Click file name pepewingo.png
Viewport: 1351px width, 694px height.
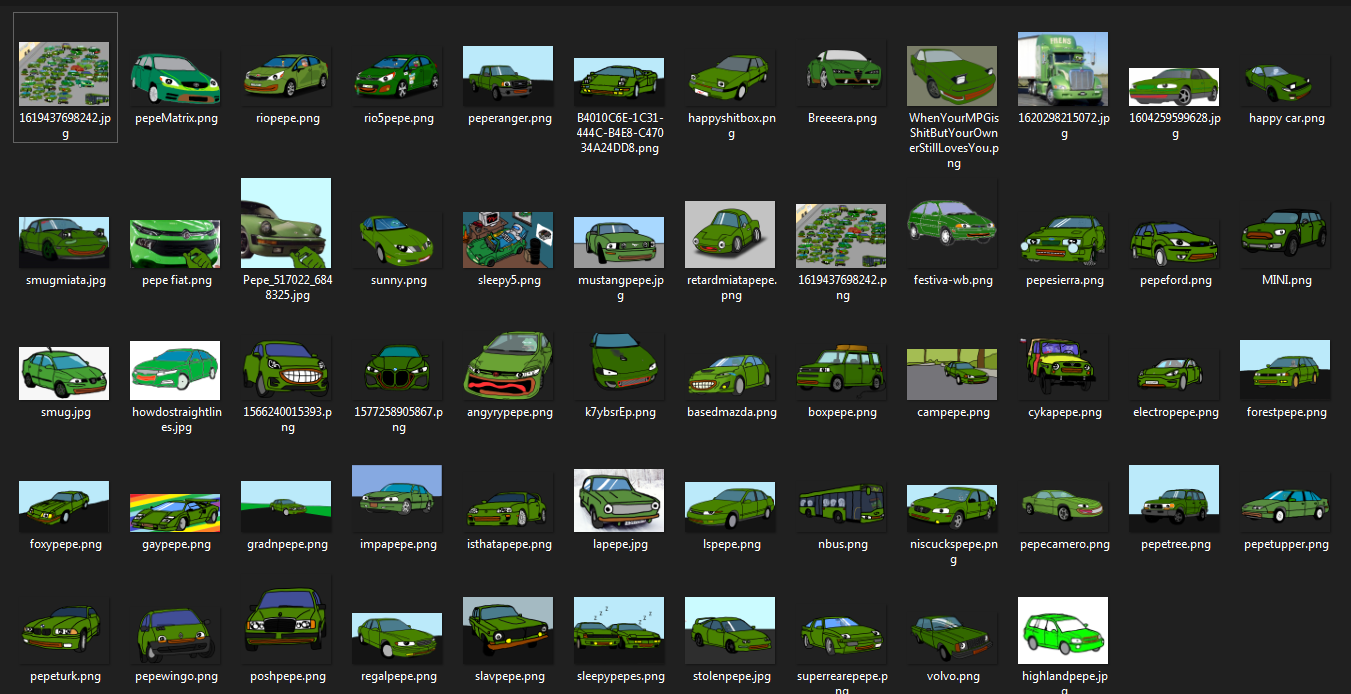[176, 678]
